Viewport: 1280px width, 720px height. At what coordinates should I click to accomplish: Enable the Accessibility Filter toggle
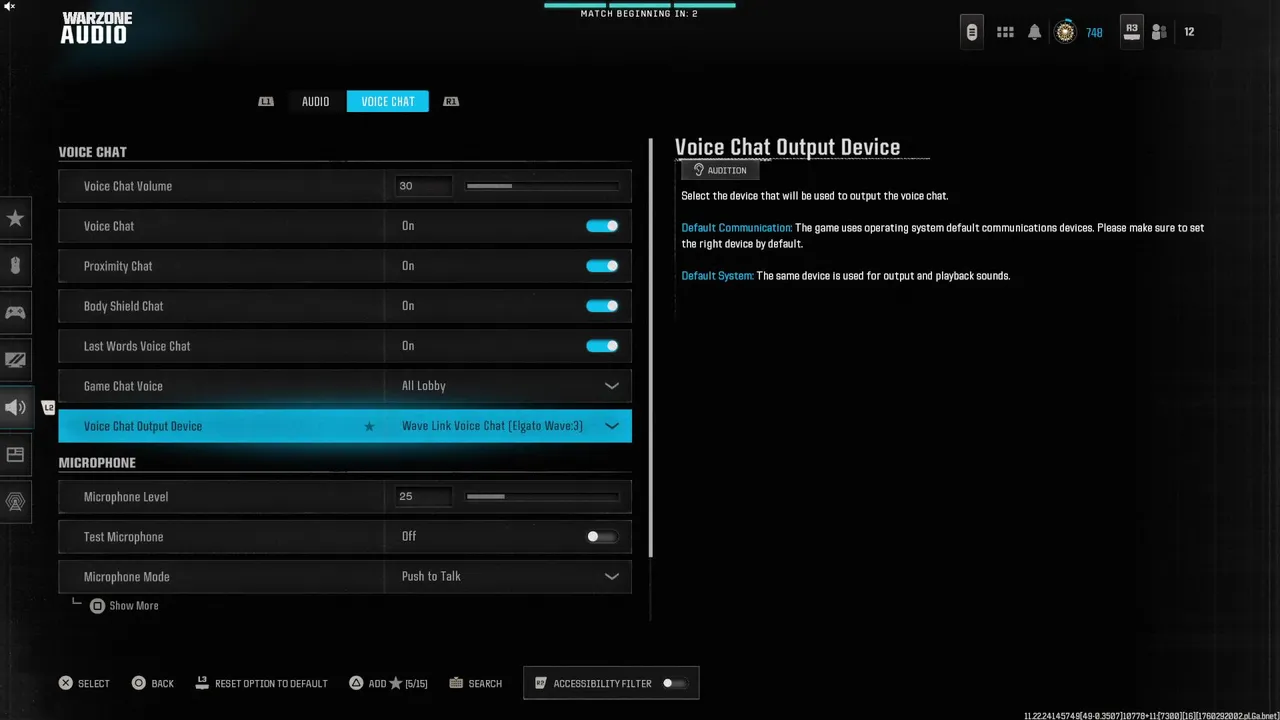pyautogui.click(x=675, y=683)
